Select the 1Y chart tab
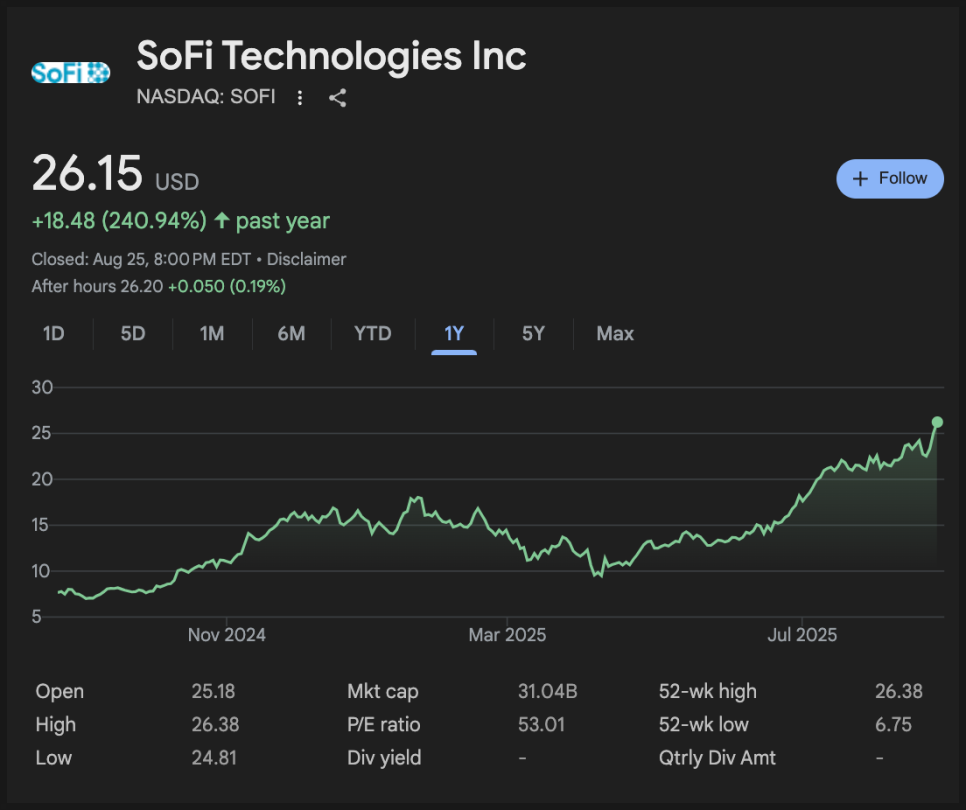The image size is (966, 810). pos(454,334)
